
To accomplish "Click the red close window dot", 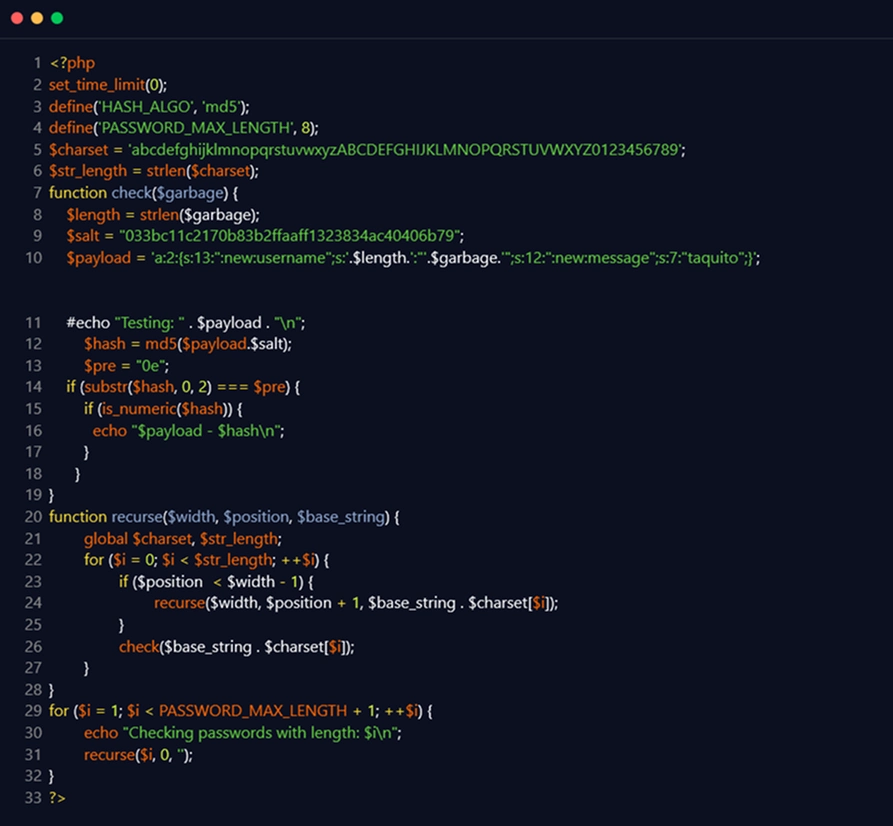I will click(17, 18).
